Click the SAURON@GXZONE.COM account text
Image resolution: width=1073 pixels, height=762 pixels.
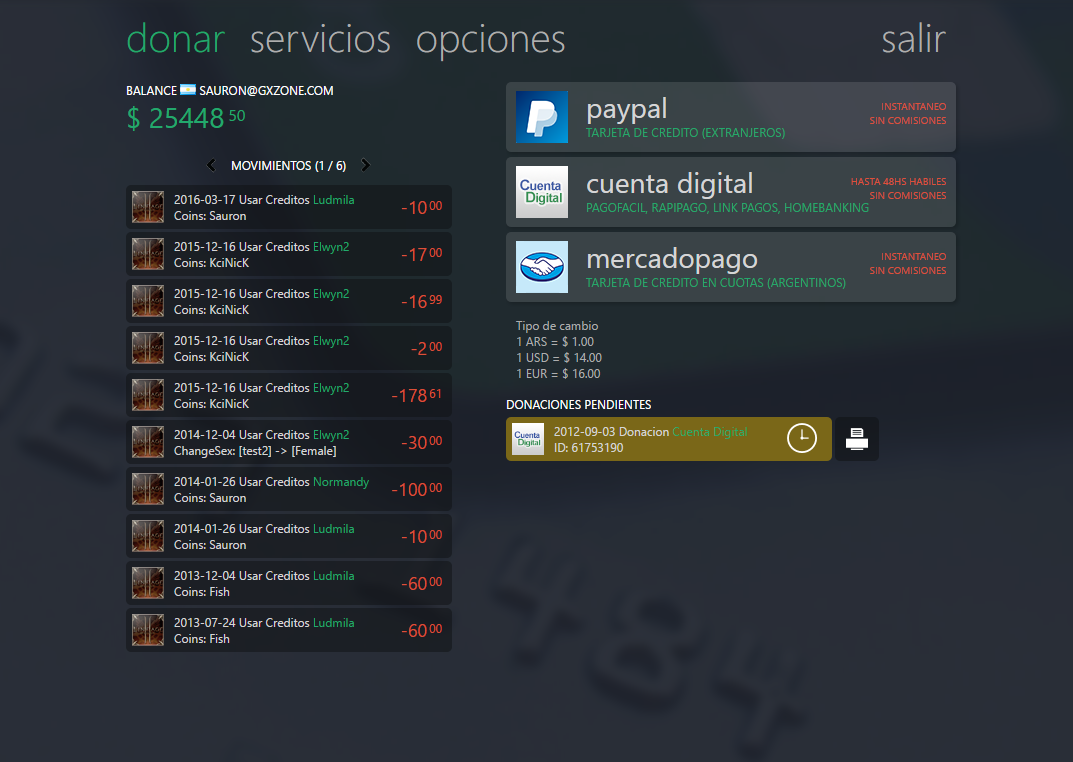click(x=266, y=90)
